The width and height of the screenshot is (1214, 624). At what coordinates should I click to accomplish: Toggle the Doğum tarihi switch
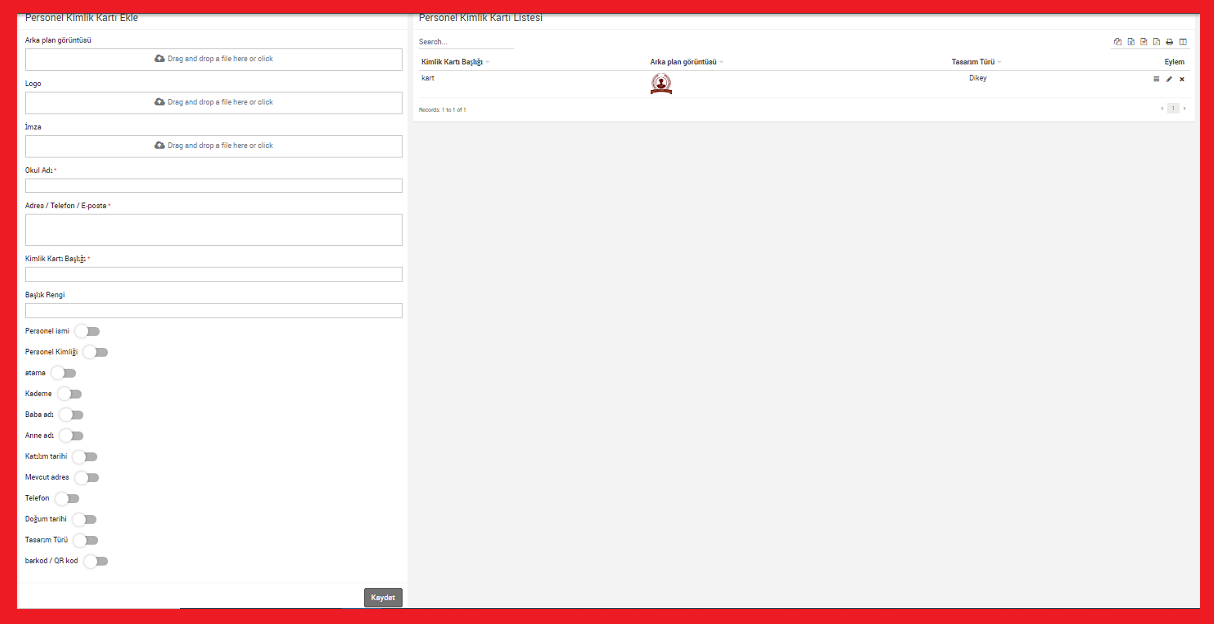tap(84, 519)
